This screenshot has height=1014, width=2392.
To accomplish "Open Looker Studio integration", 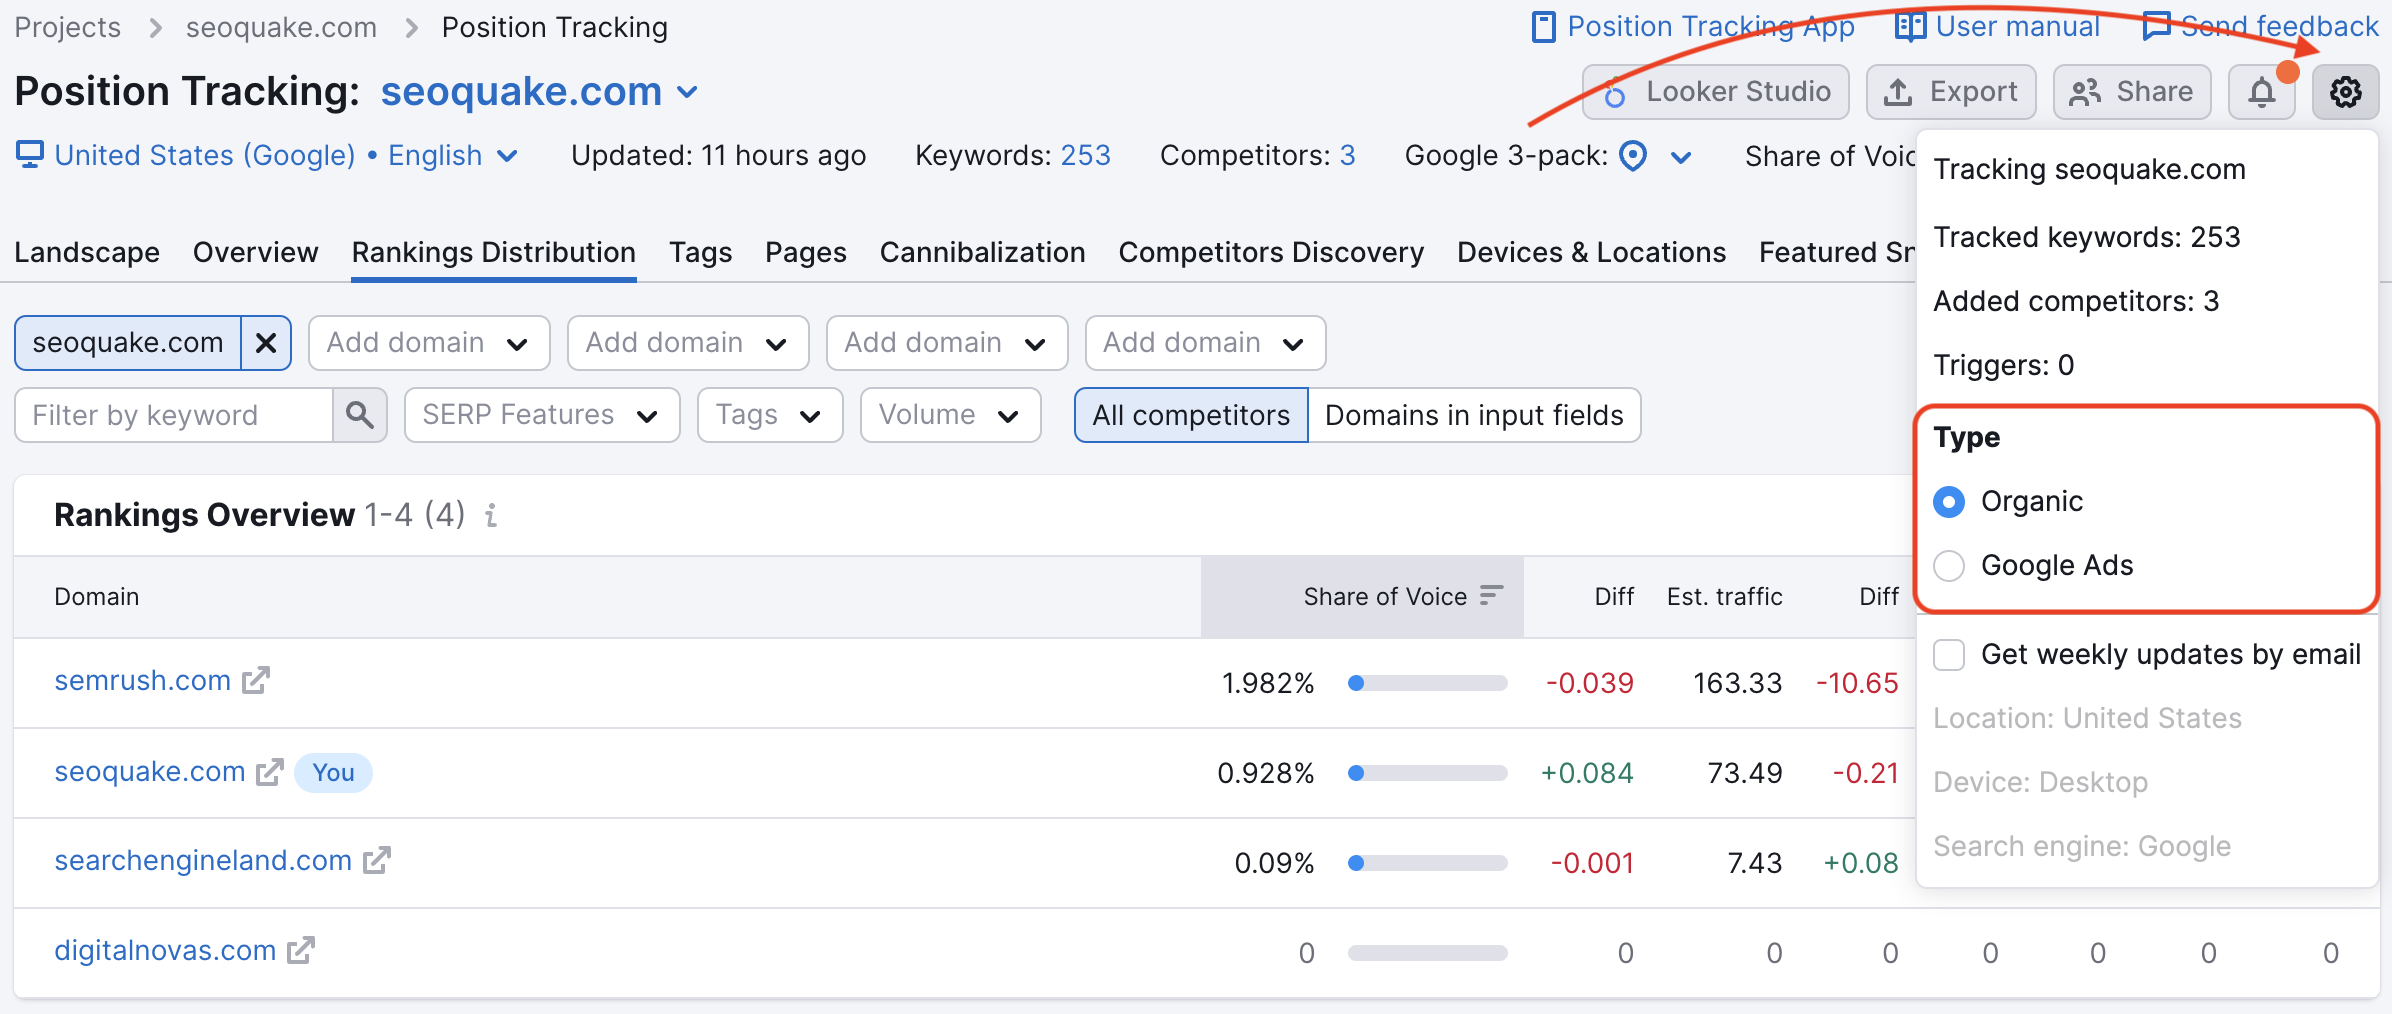I will tap(1716, 92).
